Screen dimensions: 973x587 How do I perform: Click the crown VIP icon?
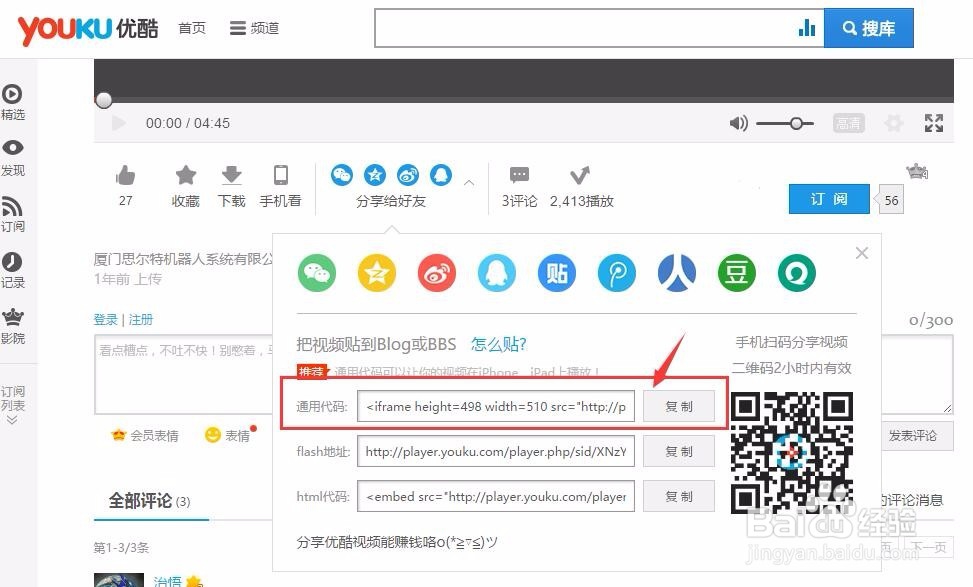917,171
